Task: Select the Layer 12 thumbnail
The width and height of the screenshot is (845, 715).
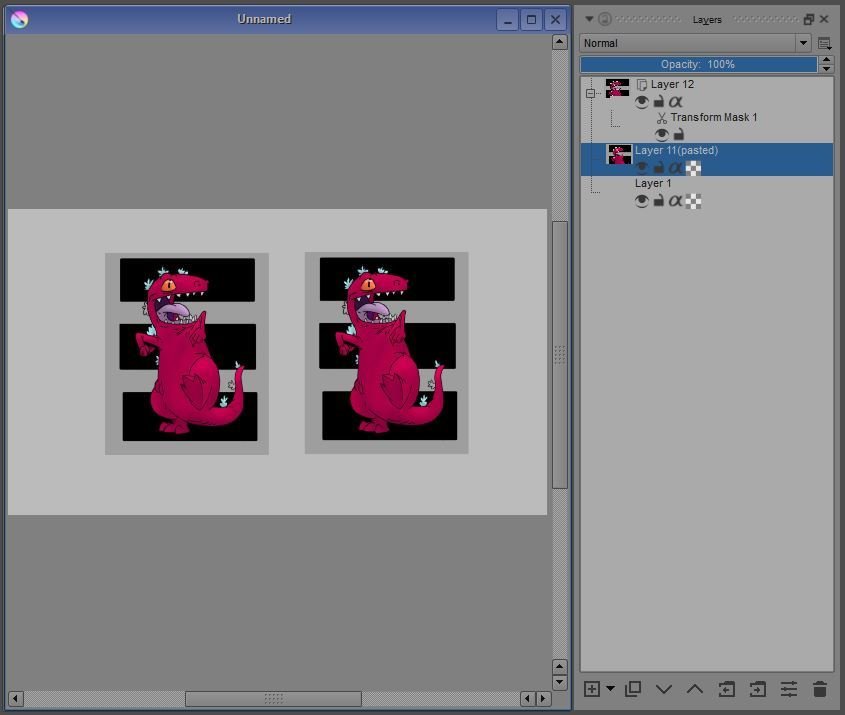Action: tap(617, 88)
